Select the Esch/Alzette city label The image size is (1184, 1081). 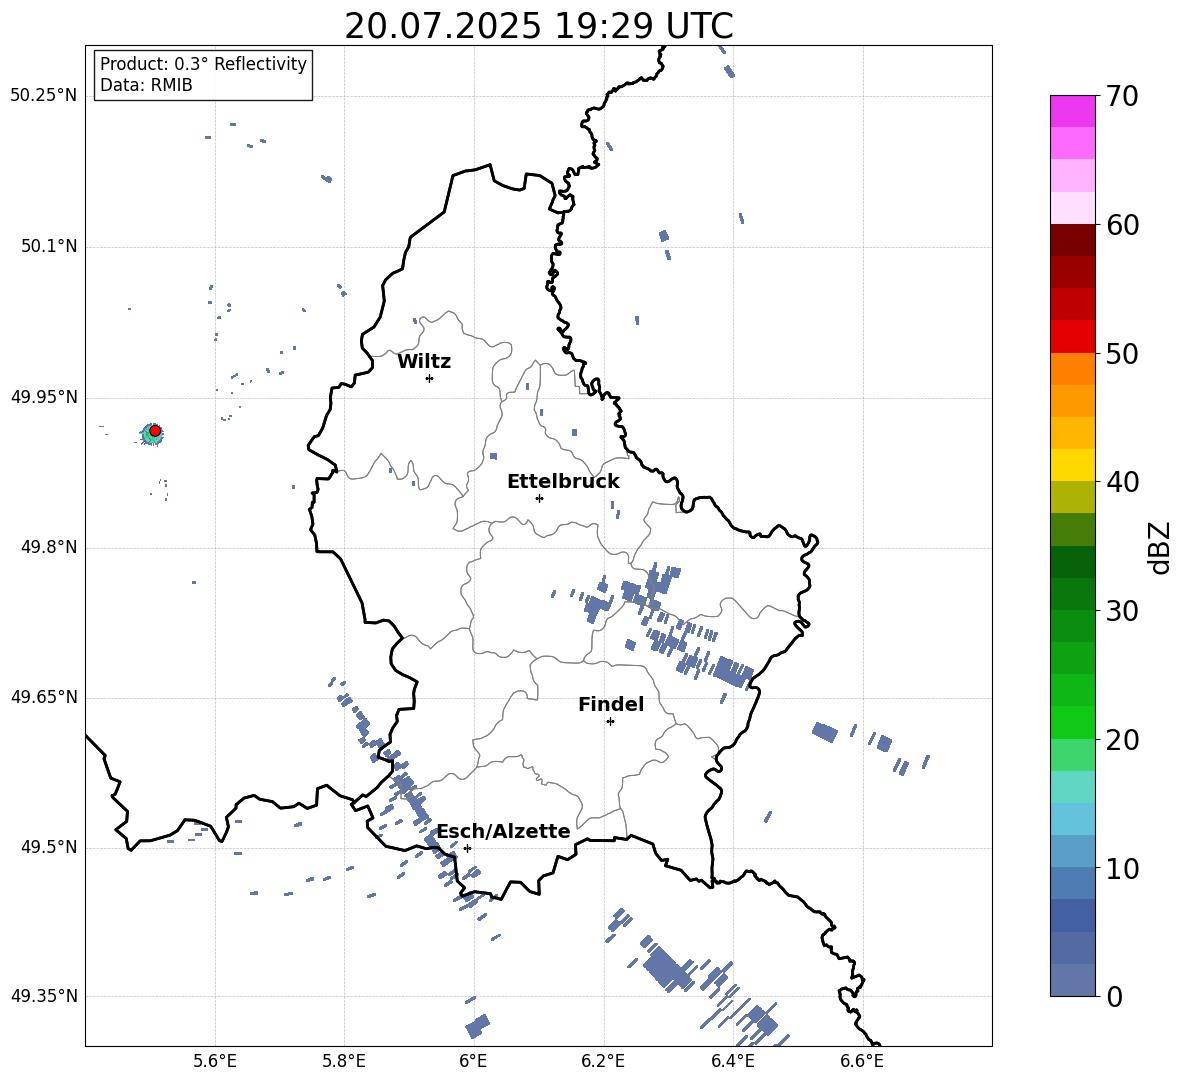(504, 831)
